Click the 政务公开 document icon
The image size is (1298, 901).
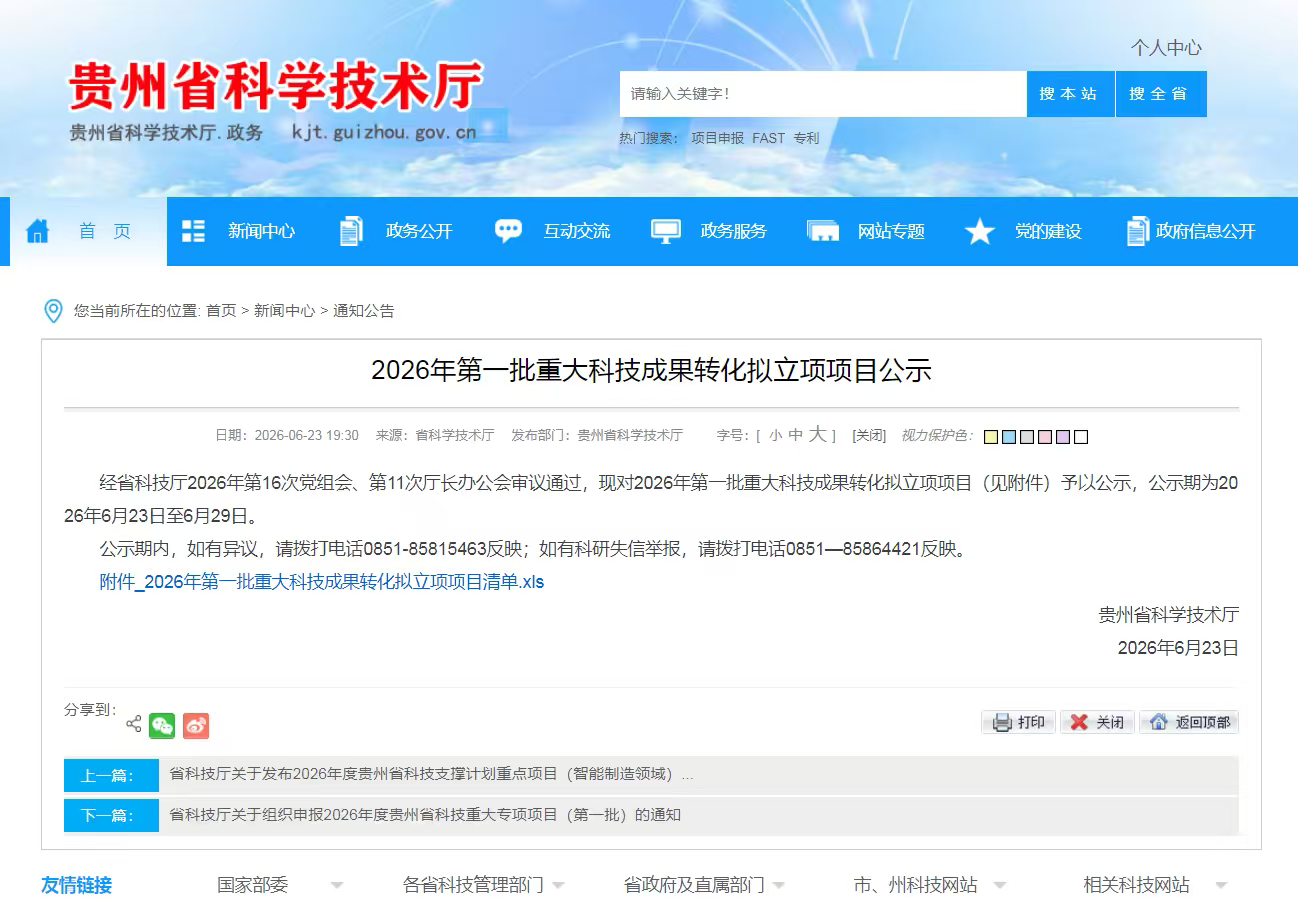click(x=351, y=231)
